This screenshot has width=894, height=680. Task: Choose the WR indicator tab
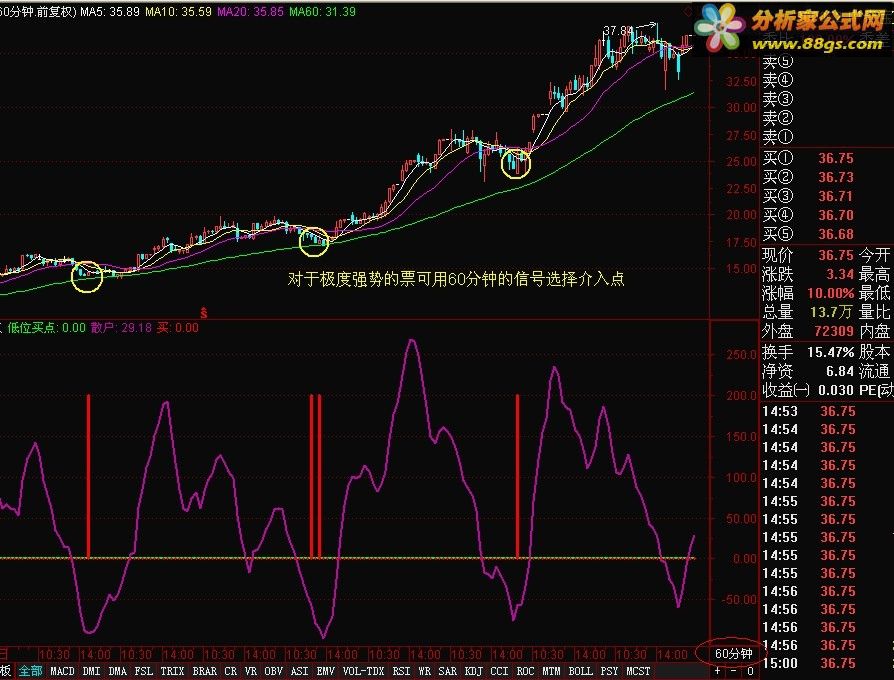[425, 671]
